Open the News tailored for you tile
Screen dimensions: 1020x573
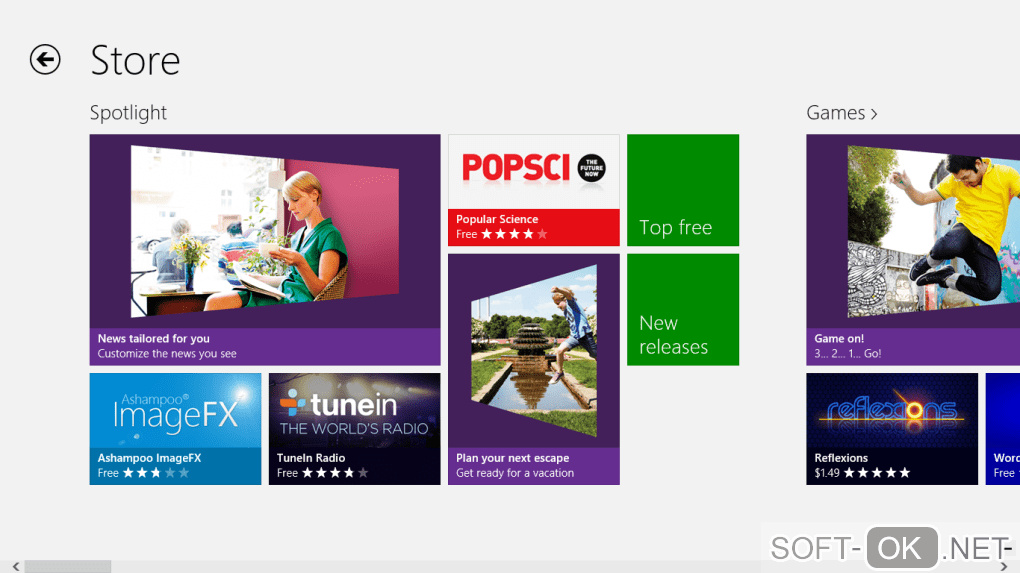click(265, 250)
